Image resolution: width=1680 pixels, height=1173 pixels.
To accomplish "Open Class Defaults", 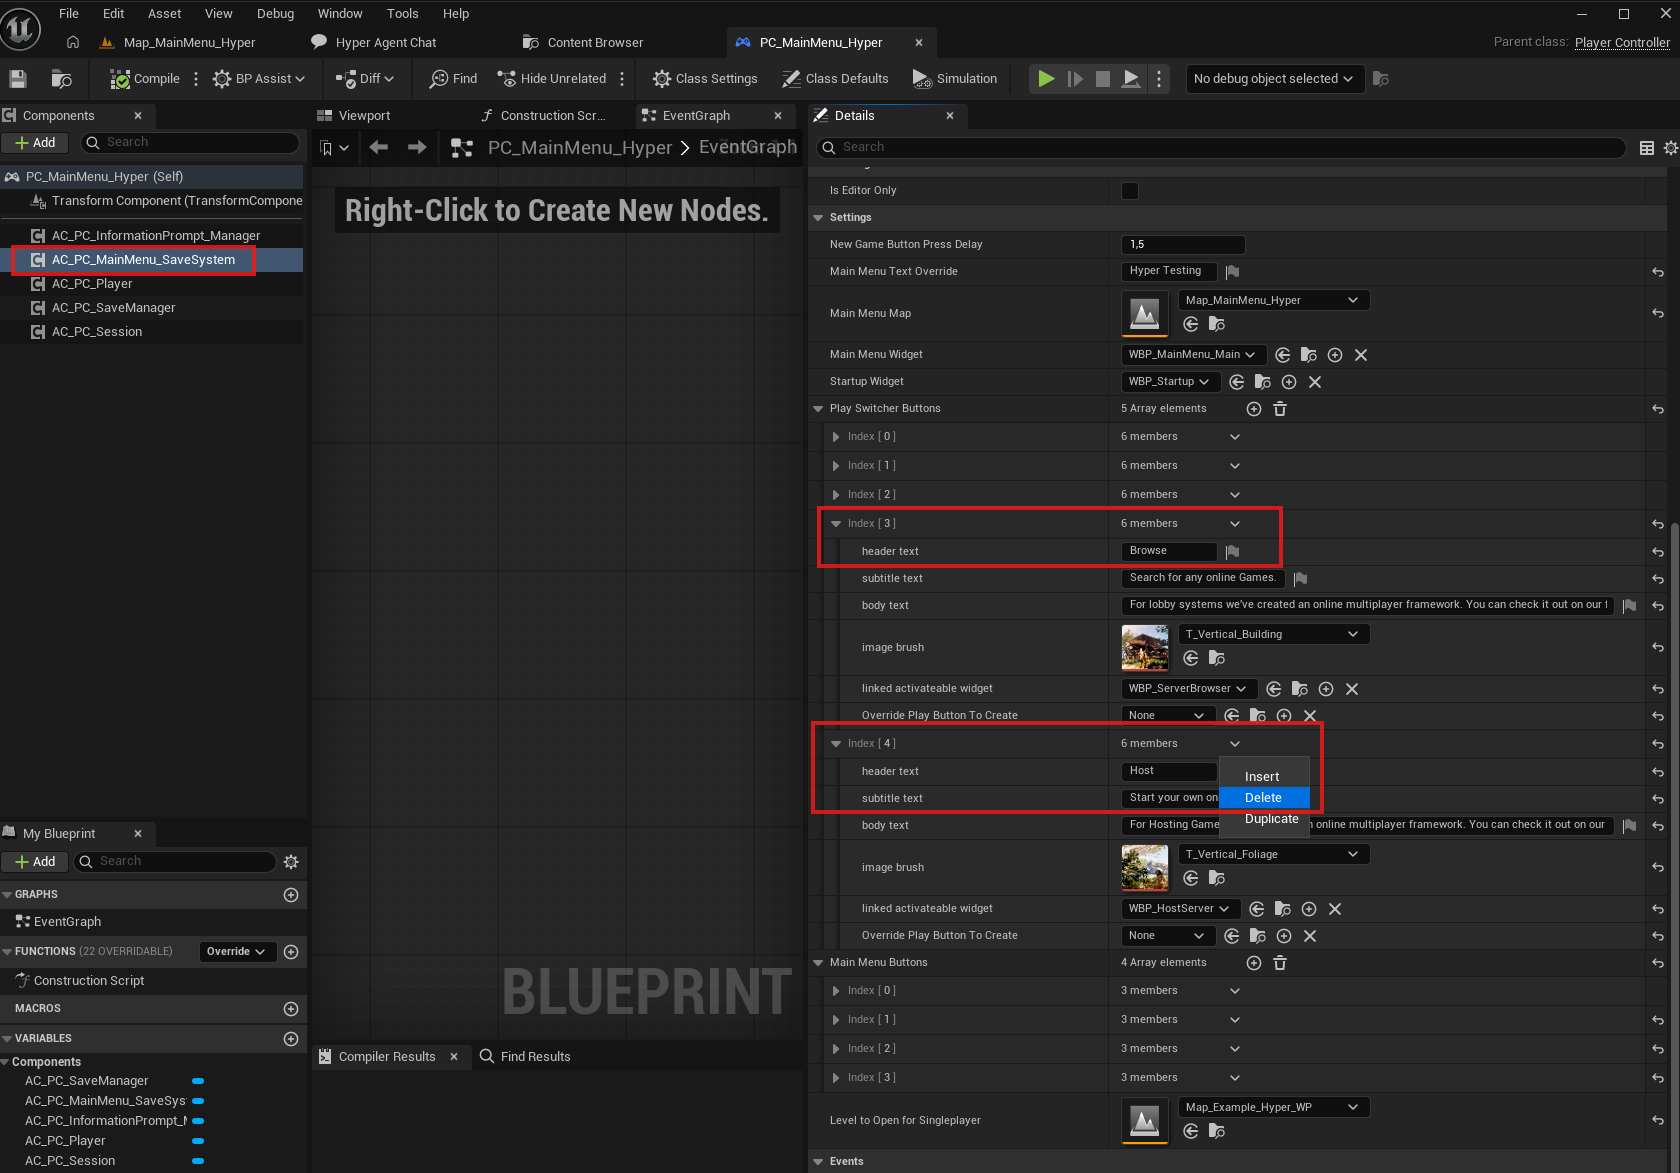I will [x=835, y=79].
